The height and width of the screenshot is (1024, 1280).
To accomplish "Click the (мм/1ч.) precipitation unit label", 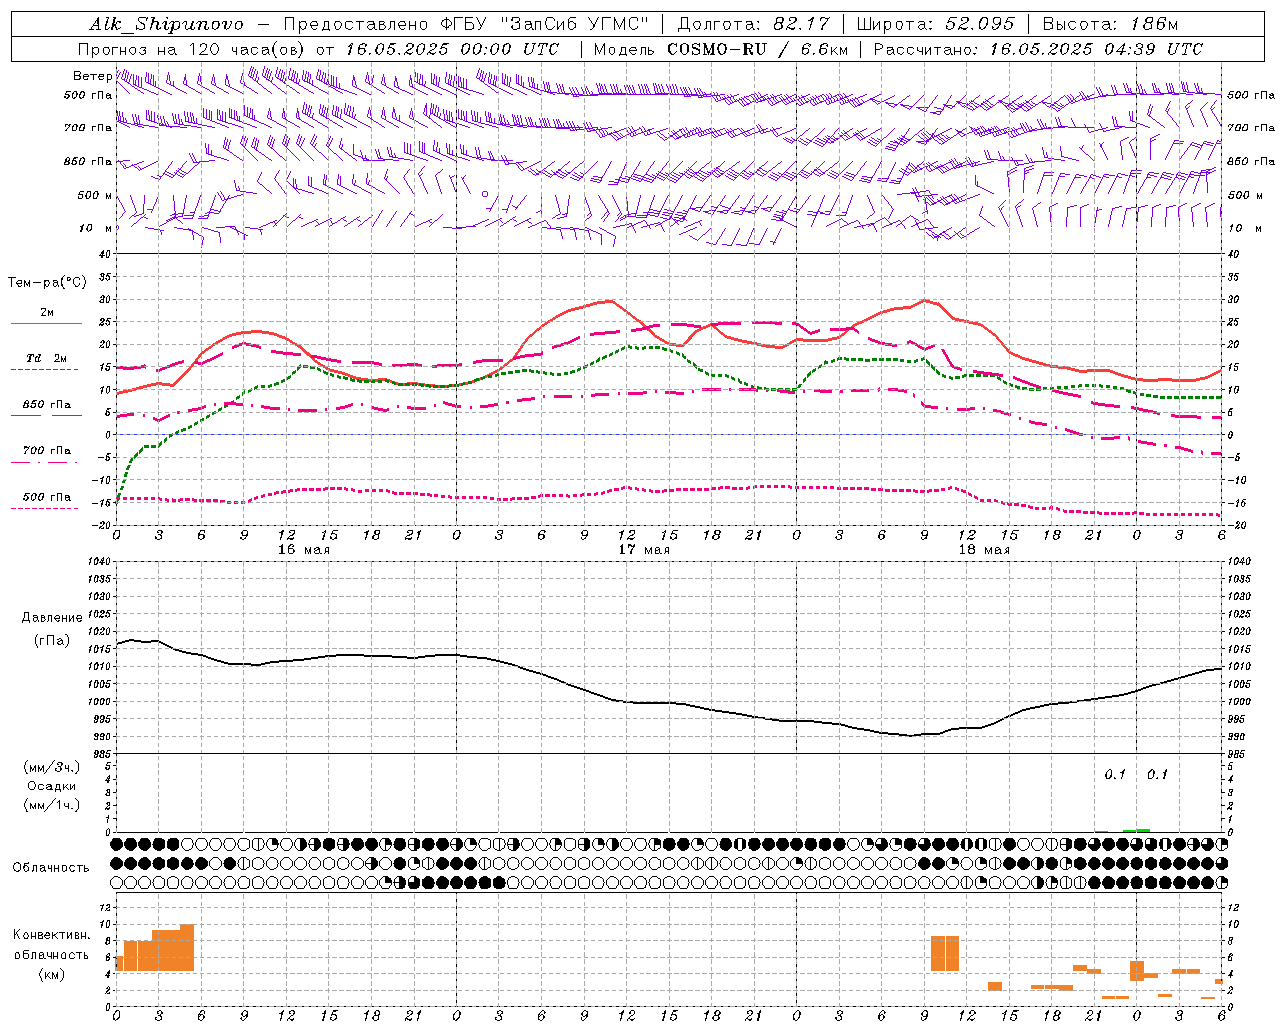I will [x=51, y=805].
